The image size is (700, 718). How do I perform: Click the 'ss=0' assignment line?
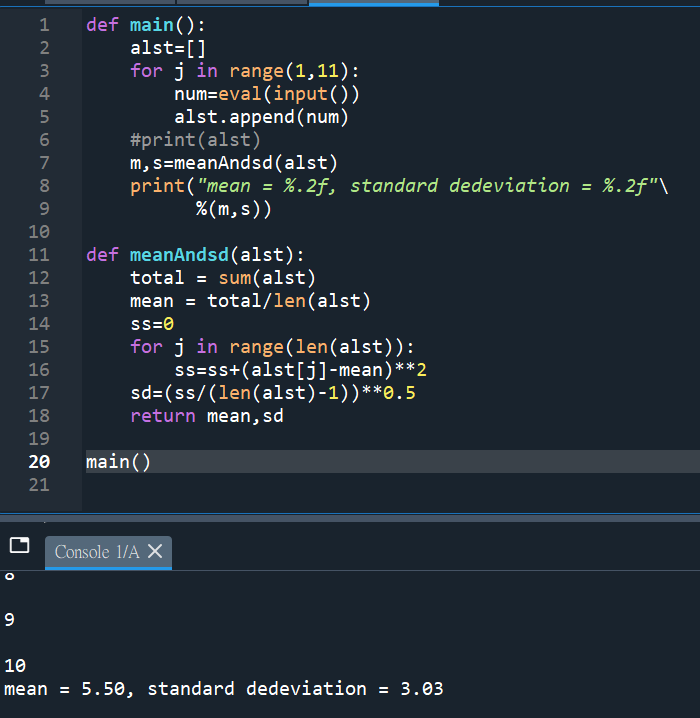pos(152,323)
